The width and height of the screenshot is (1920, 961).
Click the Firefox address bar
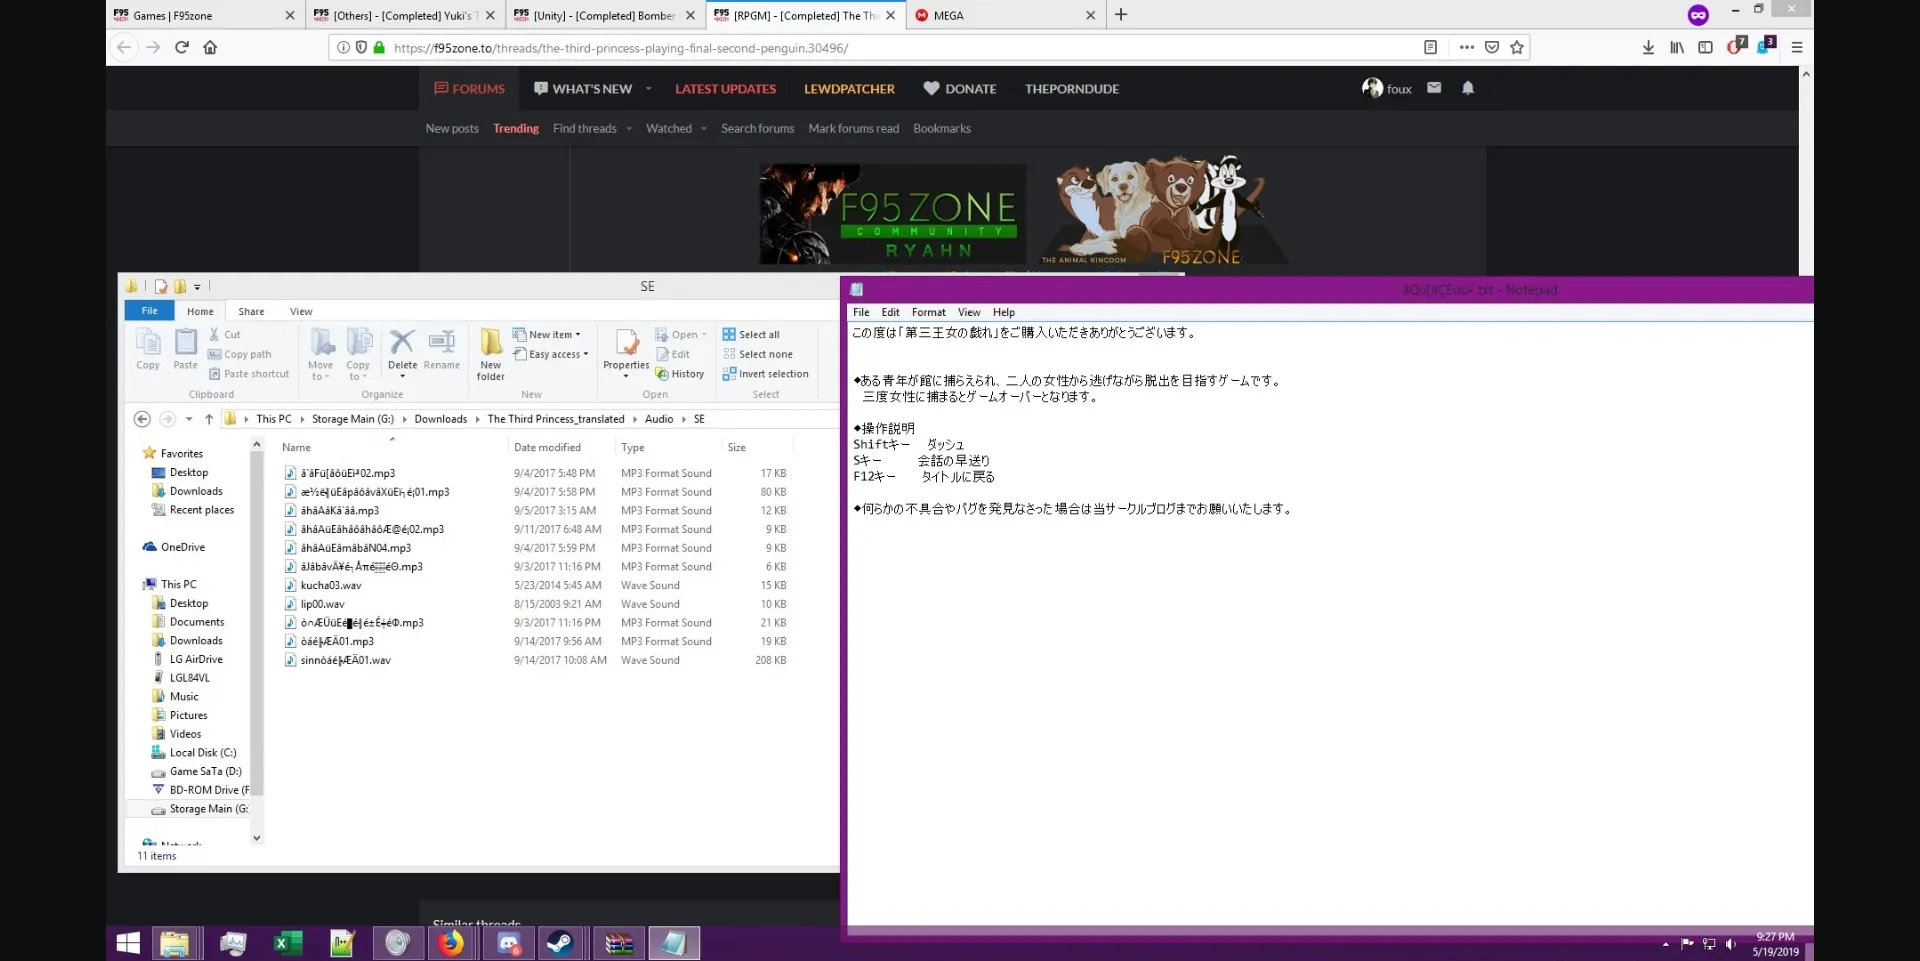900,48
